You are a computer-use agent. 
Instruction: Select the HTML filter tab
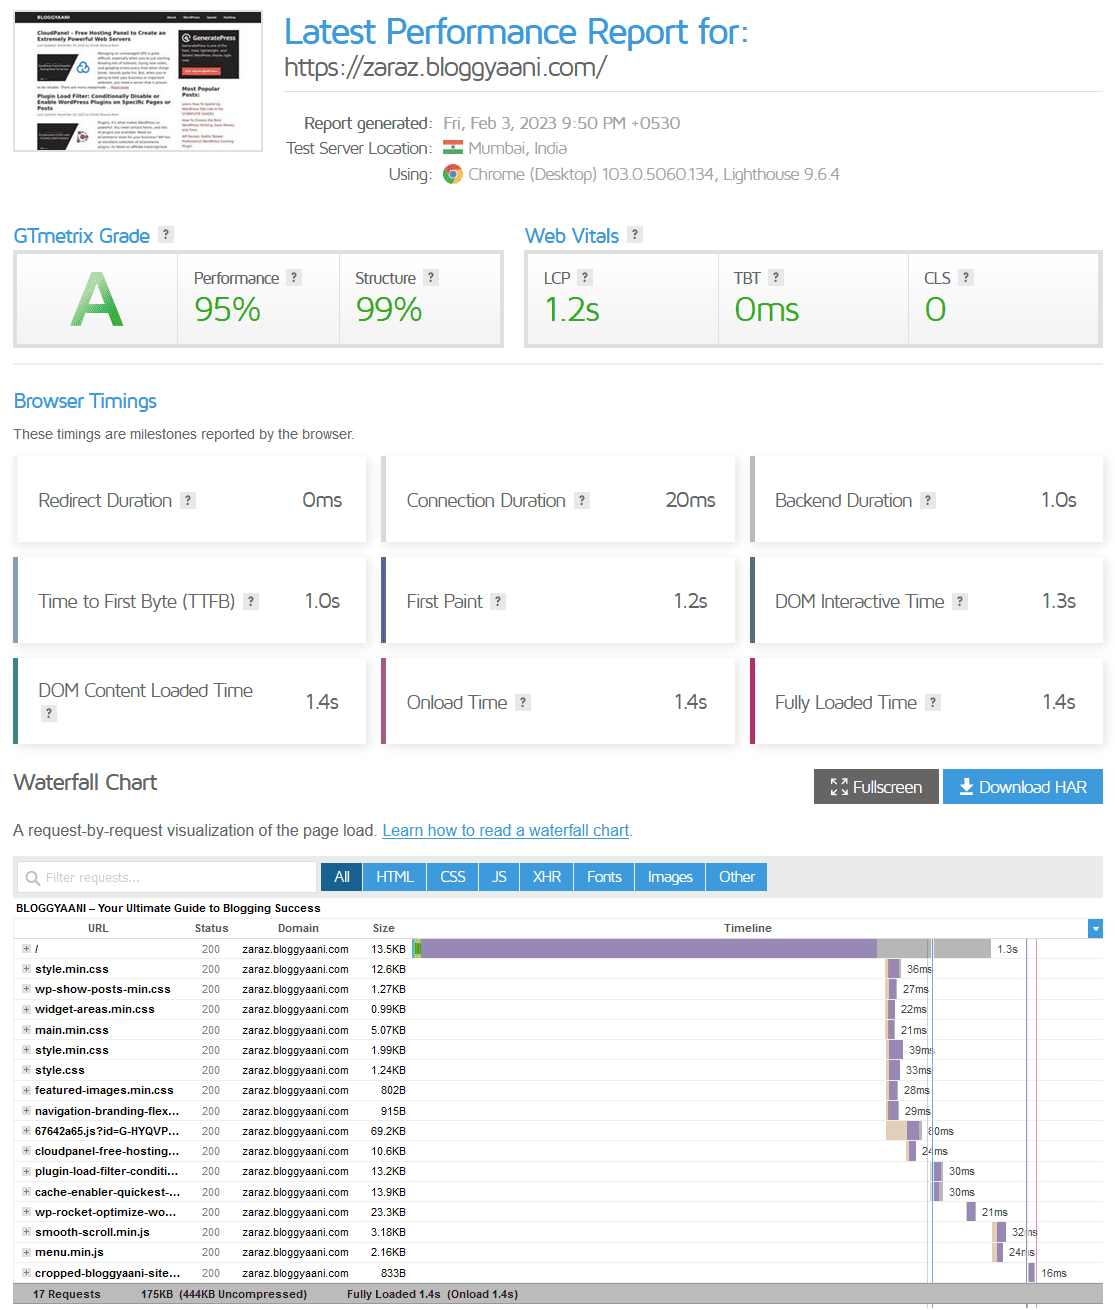click(395, 877)
